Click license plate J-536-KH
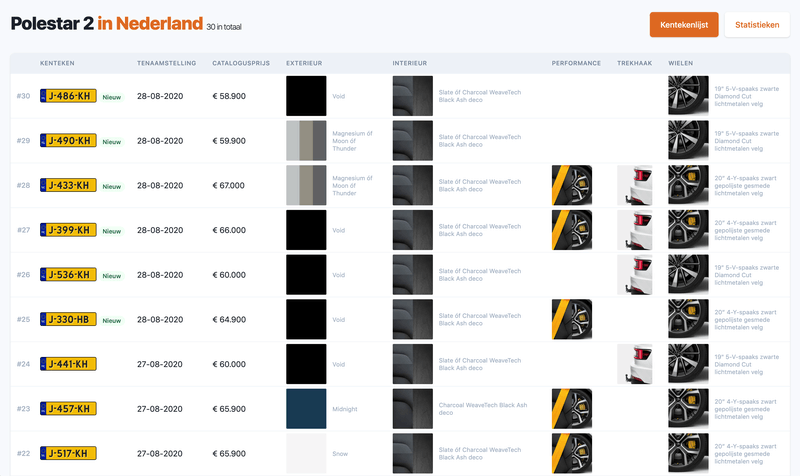800x476 pixels. click(68, 274)
